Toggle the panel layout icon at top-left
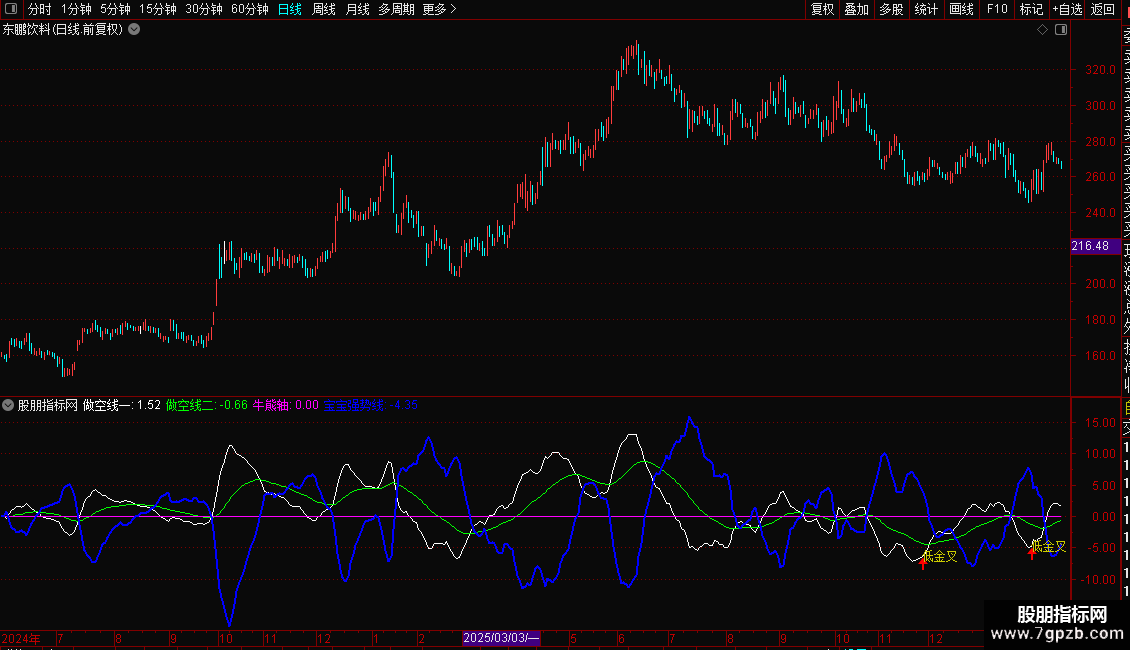The width and height of the screenshot is (1130, 650). point(11,9)
